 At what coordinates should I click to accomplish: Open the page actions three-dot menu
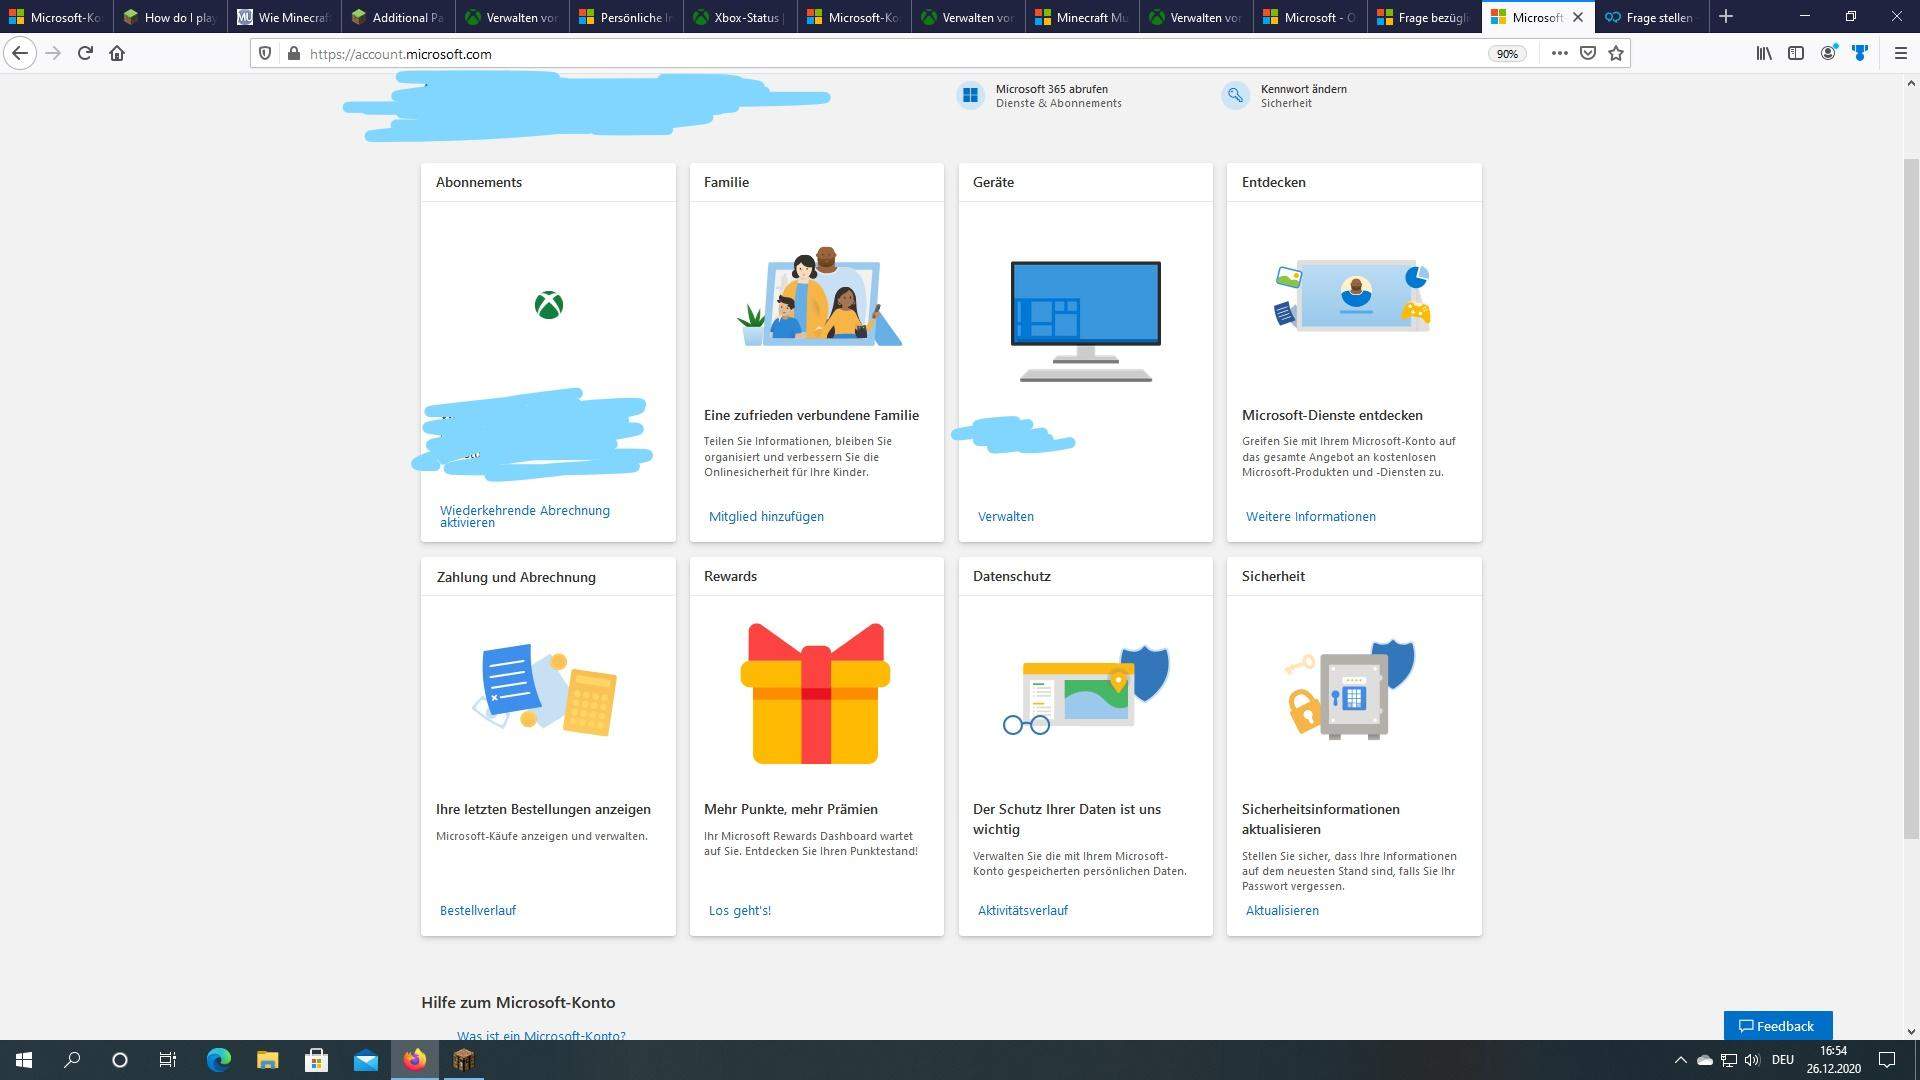[x=1559, y=53]
